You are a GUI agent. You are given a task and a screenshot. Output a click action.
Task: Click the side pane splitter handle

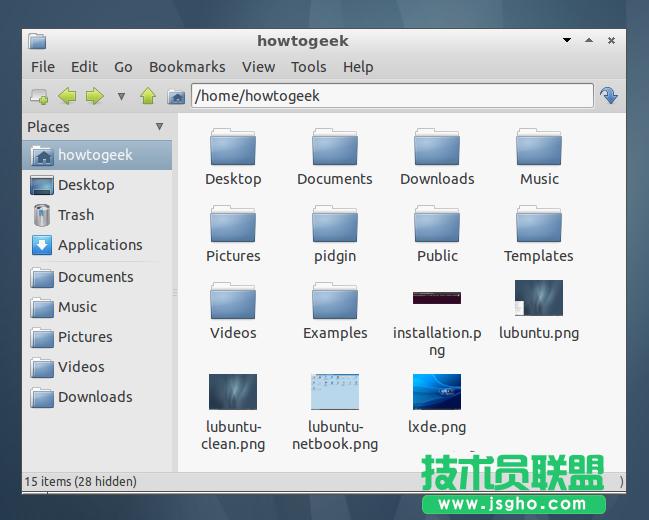(175, 293)
